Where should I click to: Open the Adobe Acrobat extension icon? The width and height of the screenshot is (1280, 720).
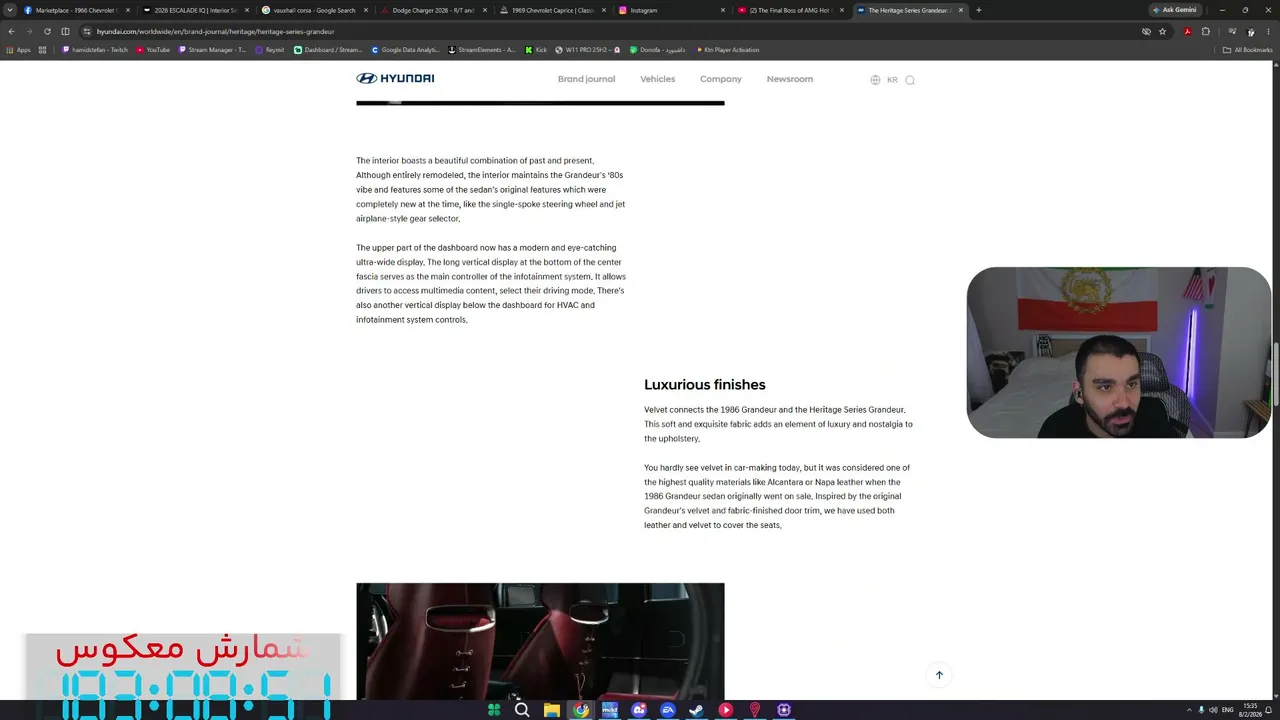coord(1187,31)
